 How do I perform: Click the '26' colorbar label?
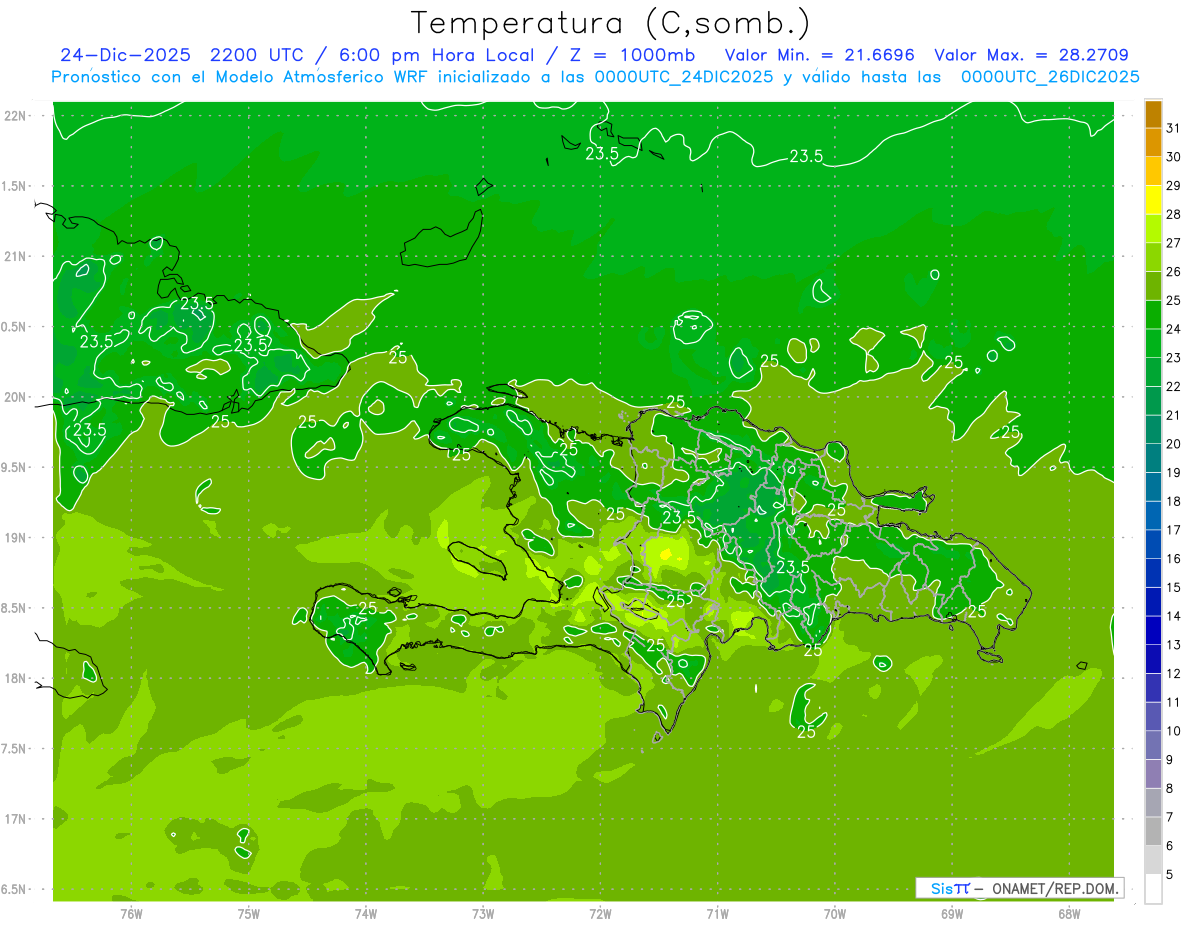[1173, 272]
